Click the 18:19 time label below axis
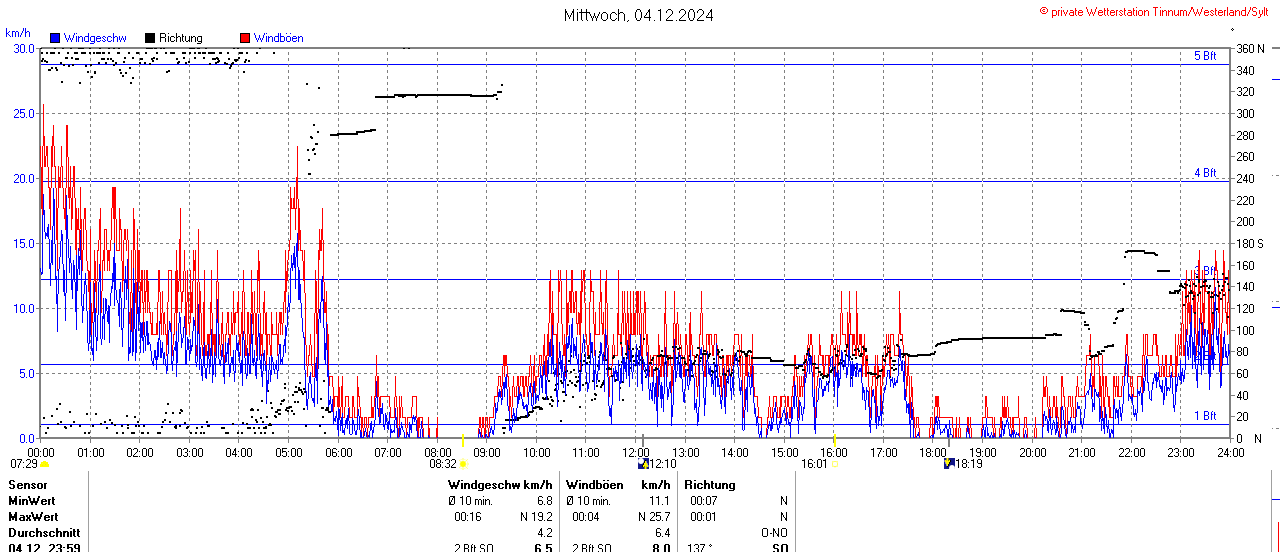Screen dimensions: 1280x552 (969, 464)
